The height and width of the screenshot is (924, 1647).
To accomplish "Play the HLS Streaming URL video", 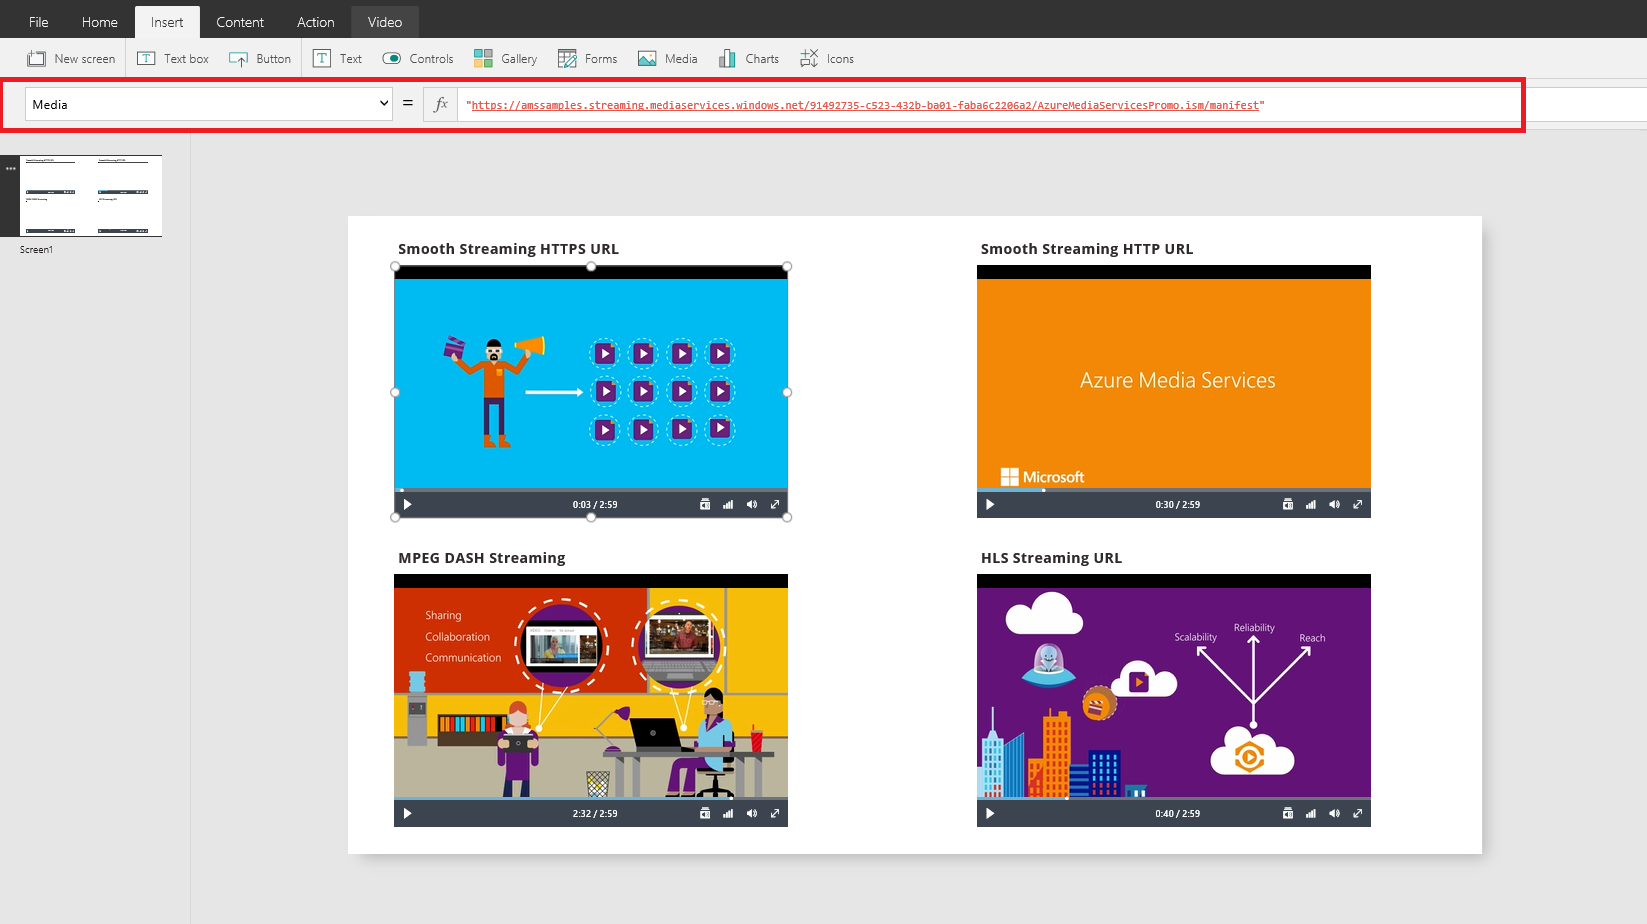I will pyautogui.click(x=990, y=814).
